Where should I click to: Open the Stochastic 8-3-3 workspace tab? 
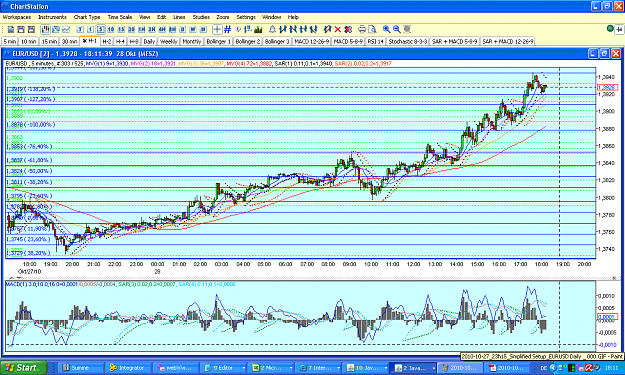[x=407, y=41]
